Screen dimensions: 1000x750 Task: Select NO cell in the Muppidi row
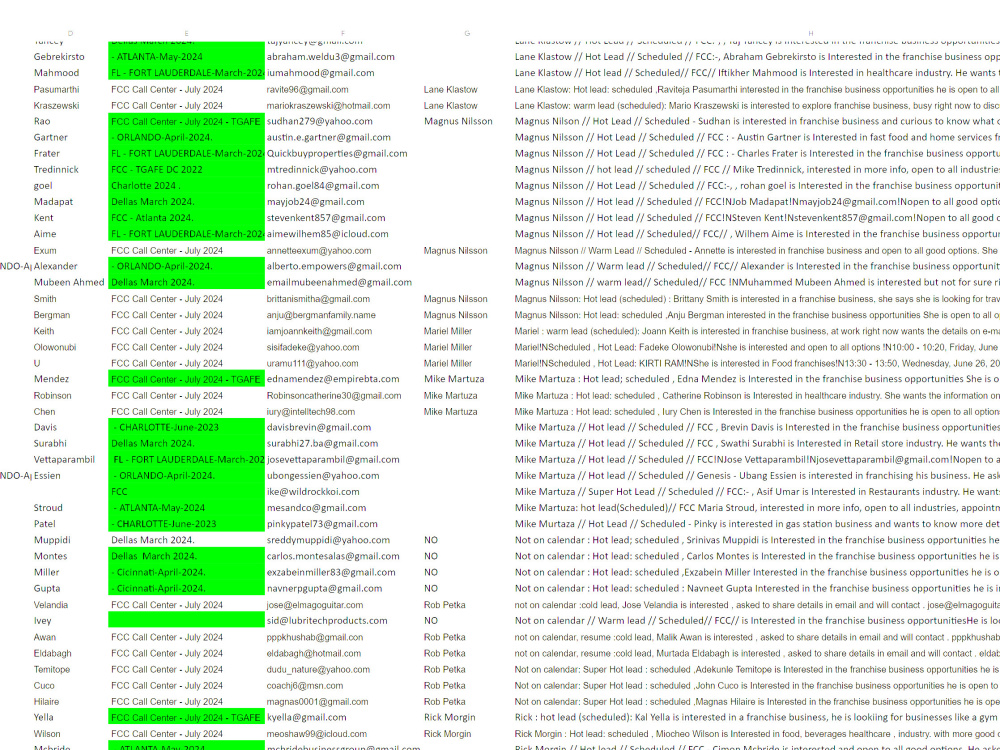(430, 540)
